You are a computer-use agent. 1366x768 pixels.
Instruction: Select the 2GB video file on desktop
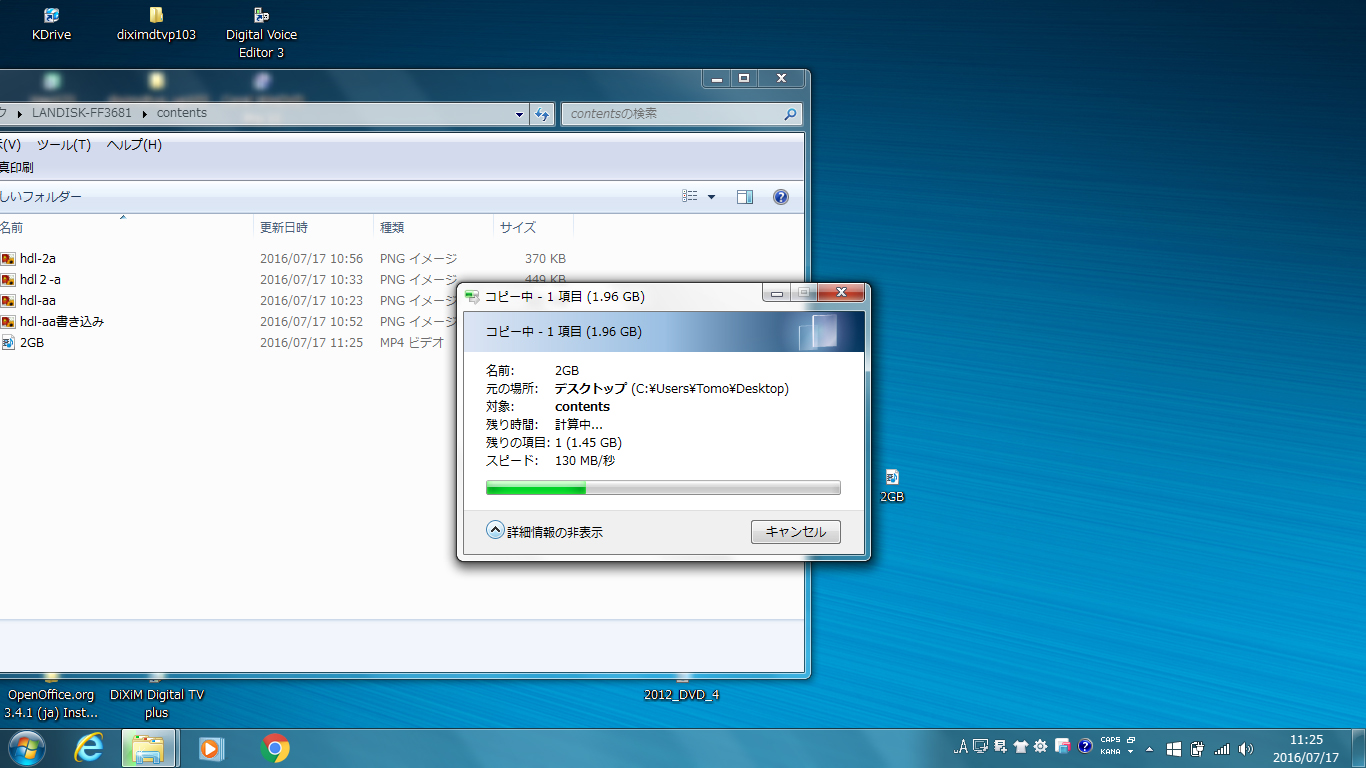(x=892, y=486)
